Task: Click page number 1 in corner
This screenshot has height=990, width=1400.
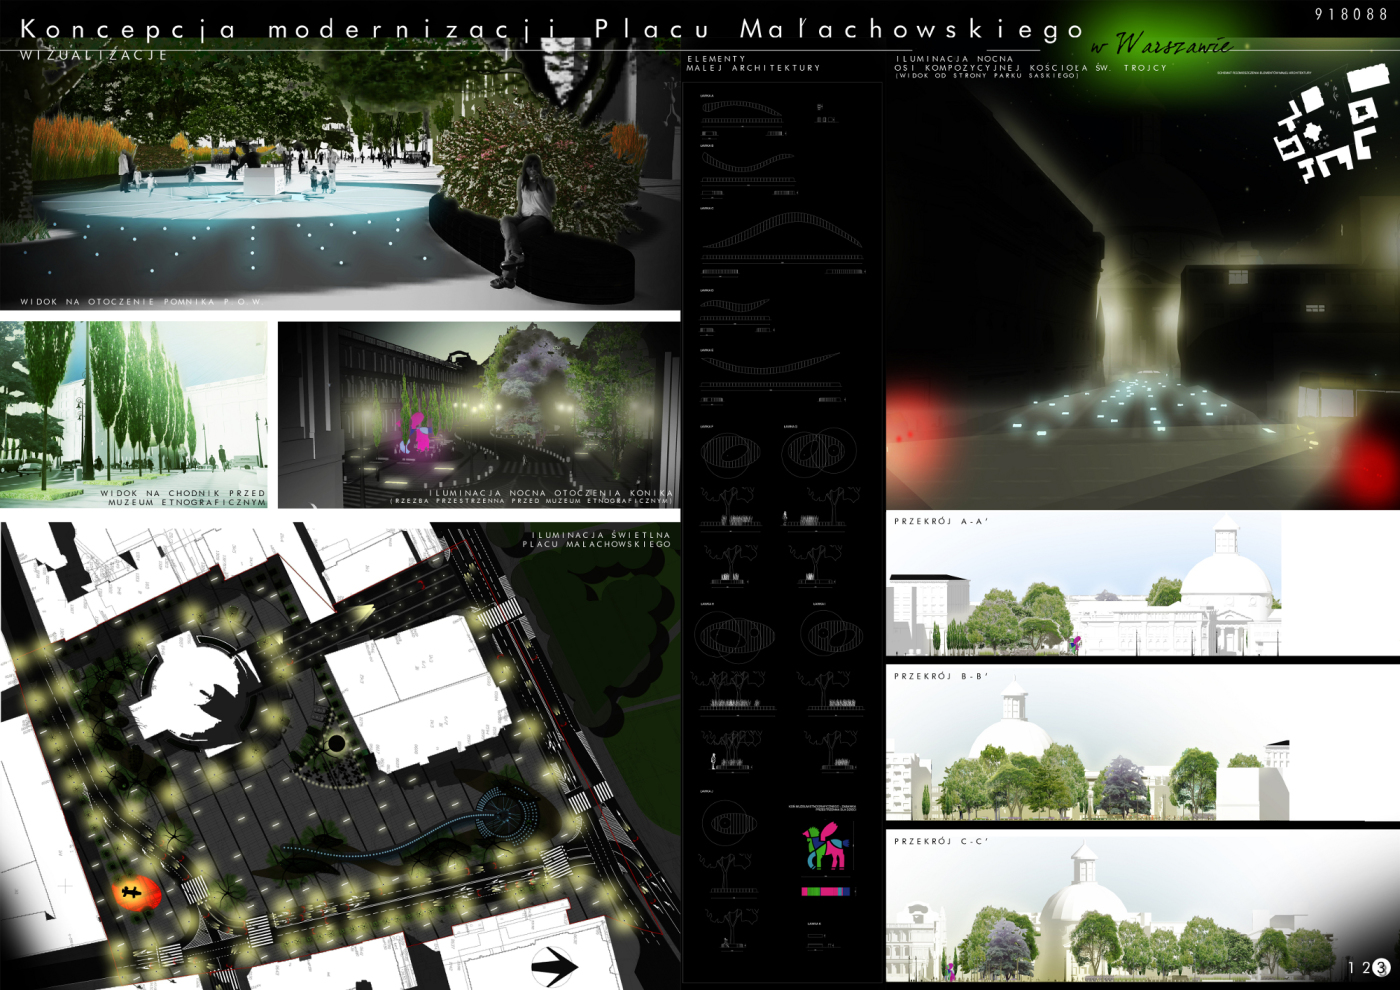Action: coord(1351,967)
